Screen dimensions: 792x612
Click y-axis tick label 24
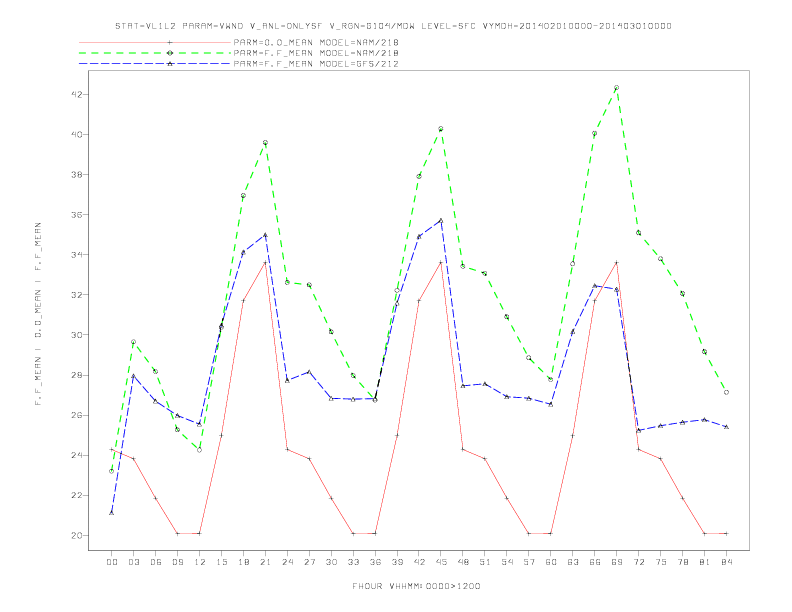click(x=77, y=455)
